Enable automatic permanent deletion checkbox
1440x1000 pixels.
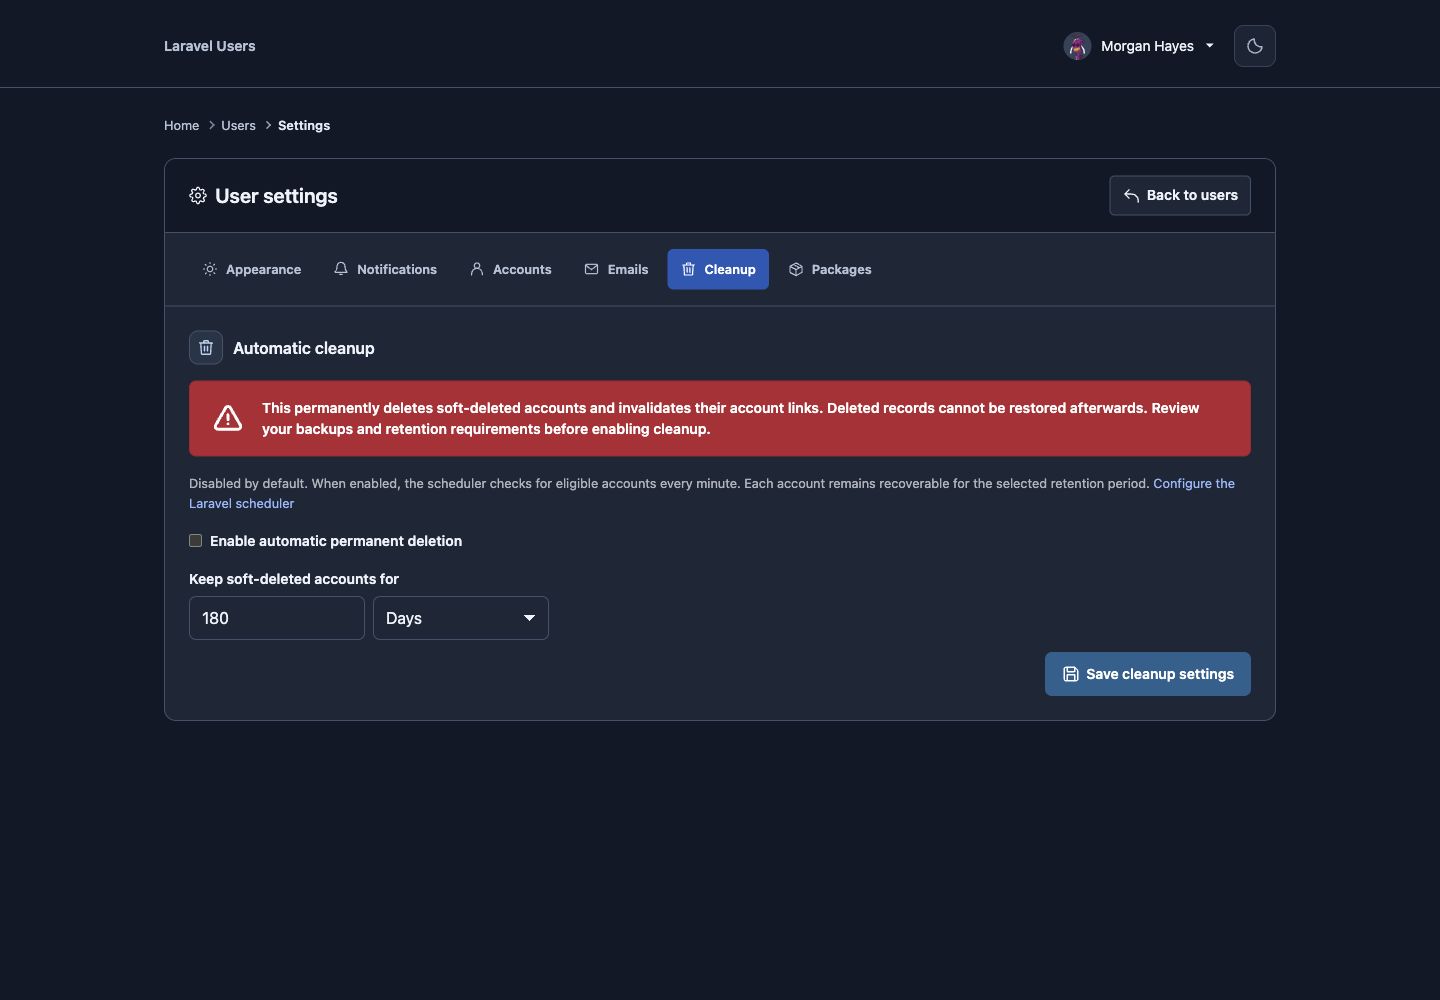pos(196,541)
